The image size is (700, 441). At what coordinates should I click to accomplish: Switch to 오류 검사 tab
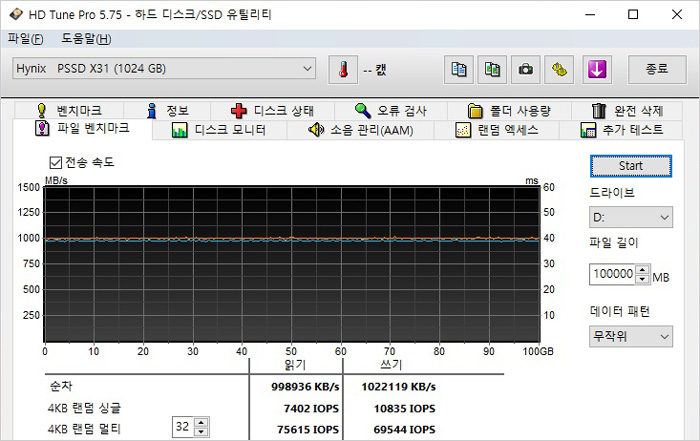[391, 110]
